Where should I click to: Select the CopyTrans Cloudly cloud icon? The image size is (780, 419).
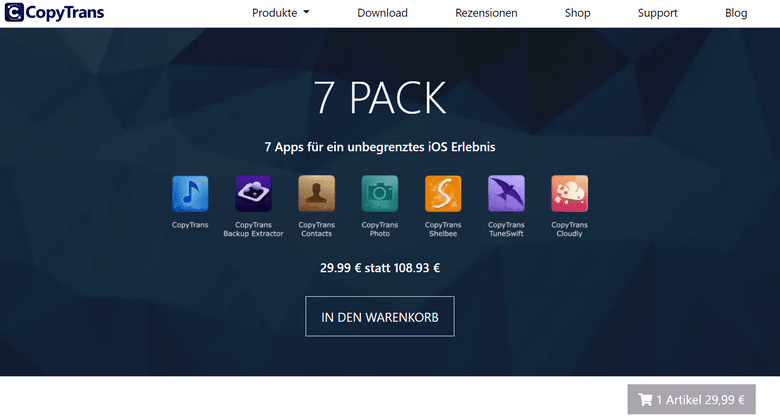569,194
